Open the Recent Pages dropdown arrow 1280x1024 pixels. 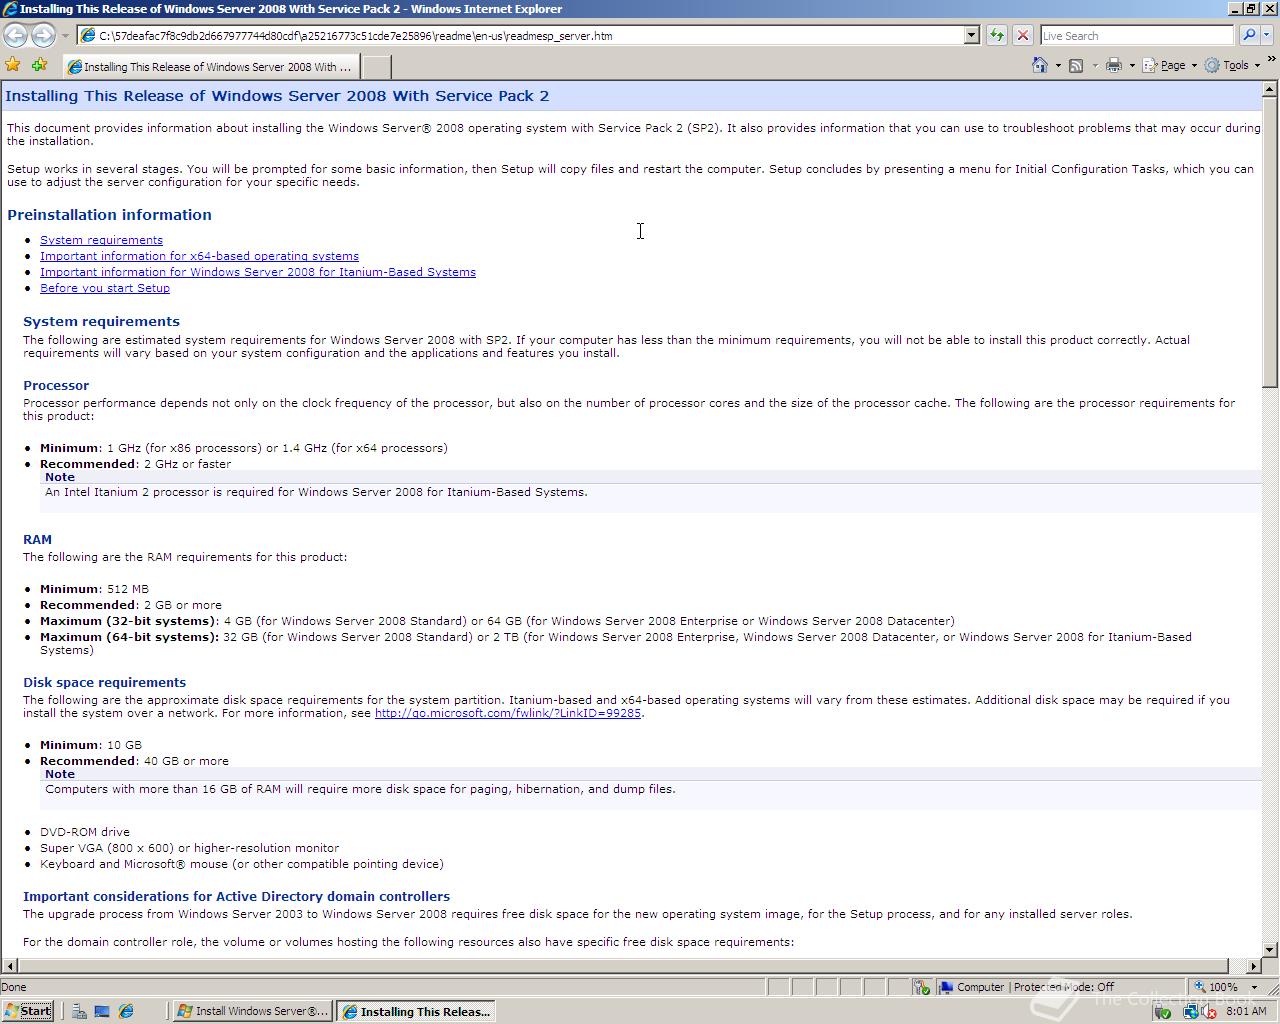65,36
